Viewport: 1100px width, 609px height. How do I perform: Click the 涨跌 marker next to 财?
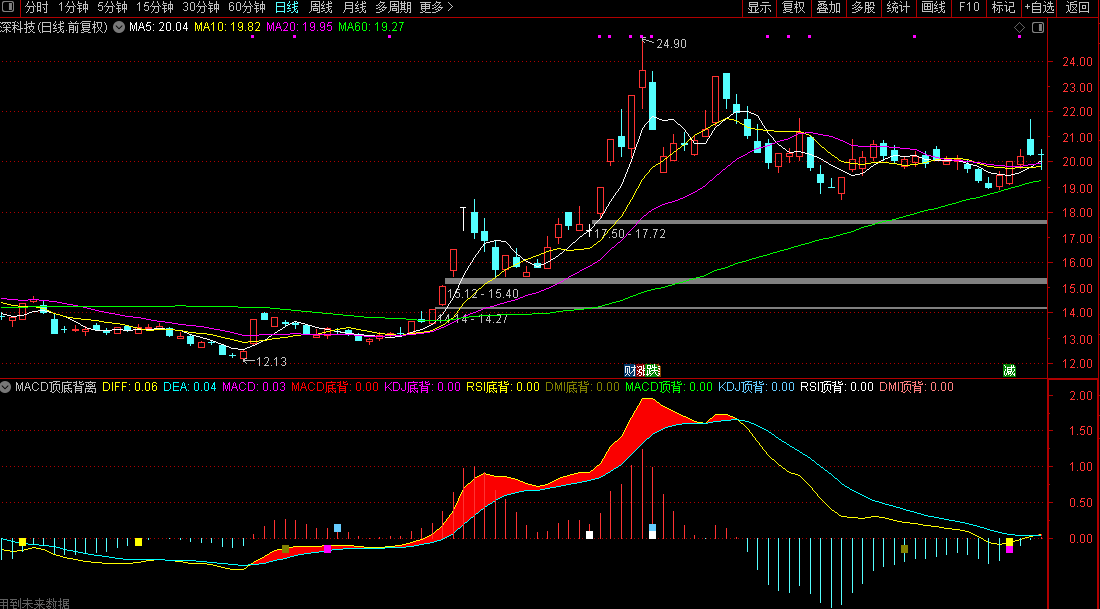[x=649, y=370]
